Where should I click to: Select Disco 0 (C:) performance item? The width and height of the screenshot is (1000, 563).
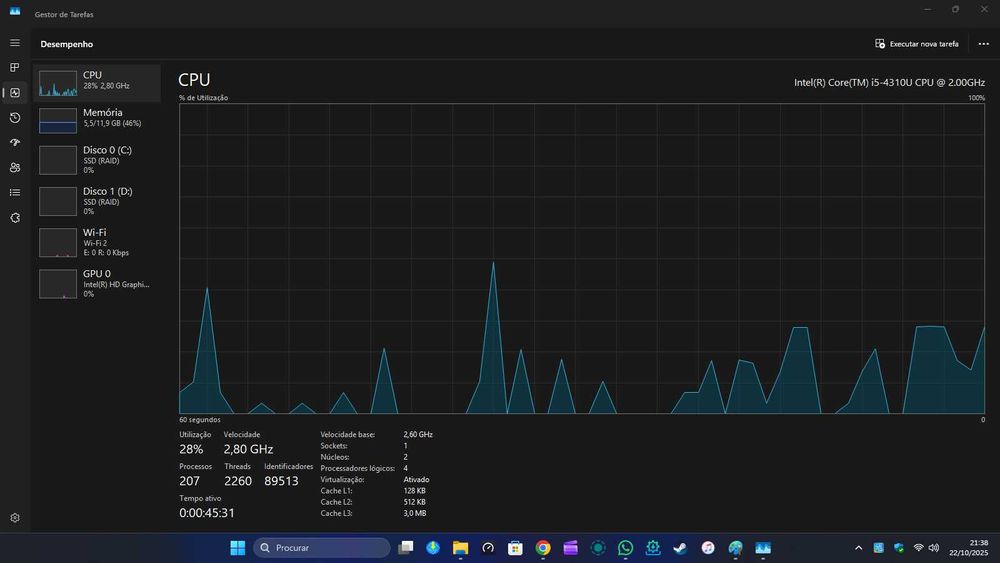tap(97, 159)
